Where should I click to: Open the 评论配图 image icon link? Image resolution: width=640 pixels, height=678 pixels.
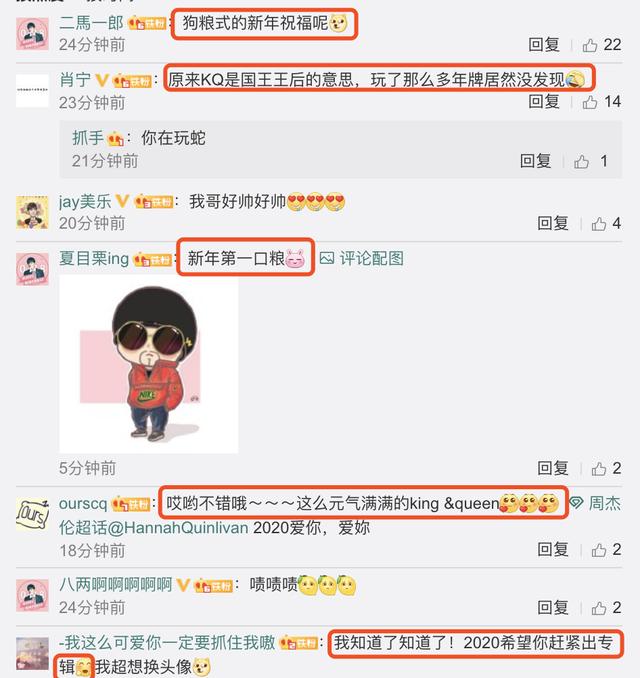coord(362,259)
